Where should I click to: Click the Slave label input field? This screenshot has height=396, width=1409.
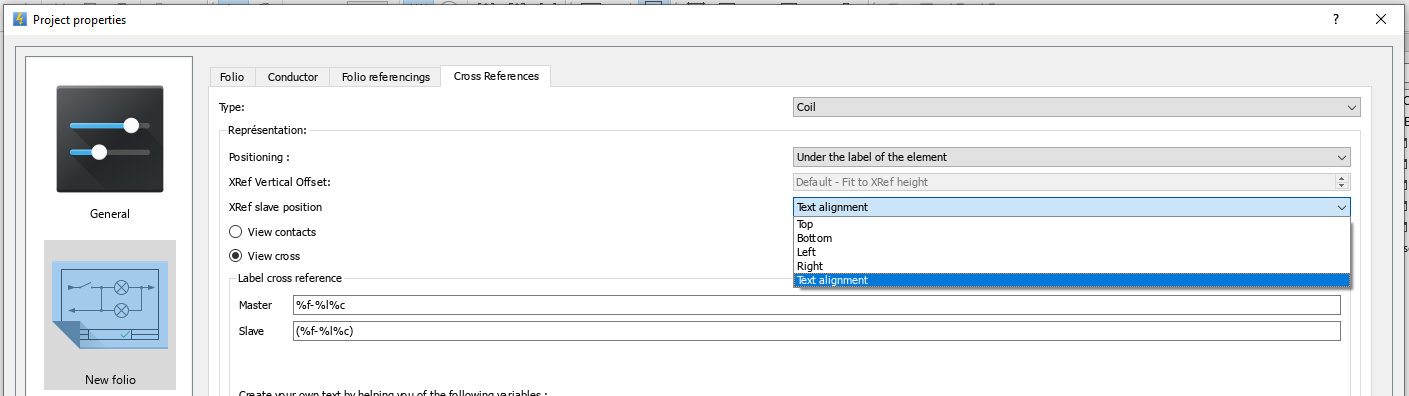click(816, 331)
